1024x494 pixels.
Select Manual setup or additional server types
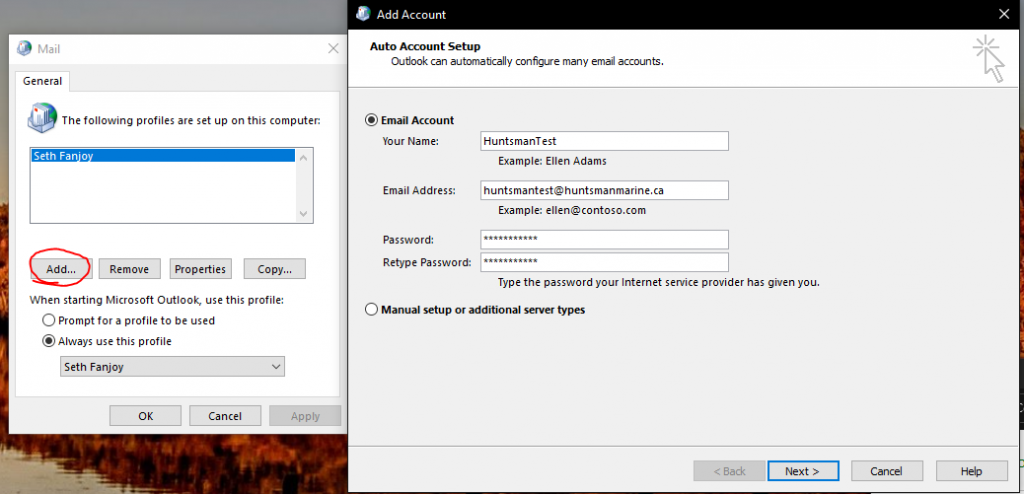point(372,310)
